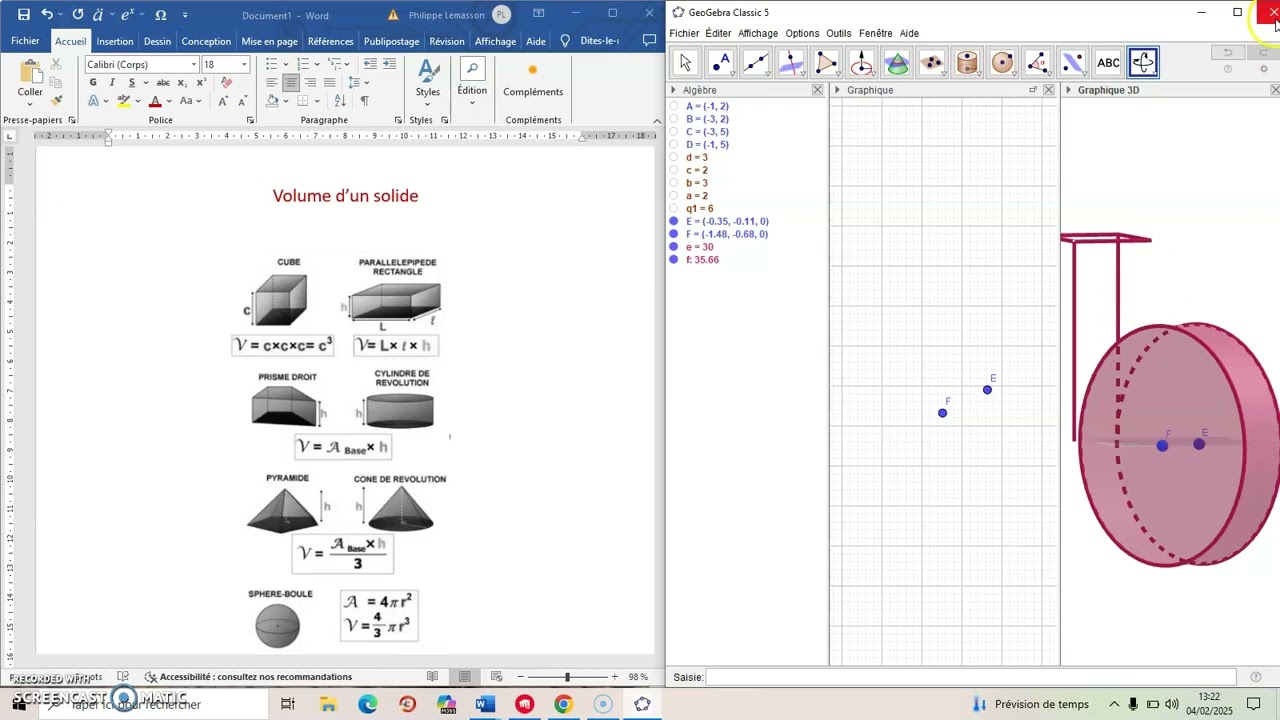Click the Omega symbol icon in Word
The width and height of the screenshot is (1280, 720).
160,15
